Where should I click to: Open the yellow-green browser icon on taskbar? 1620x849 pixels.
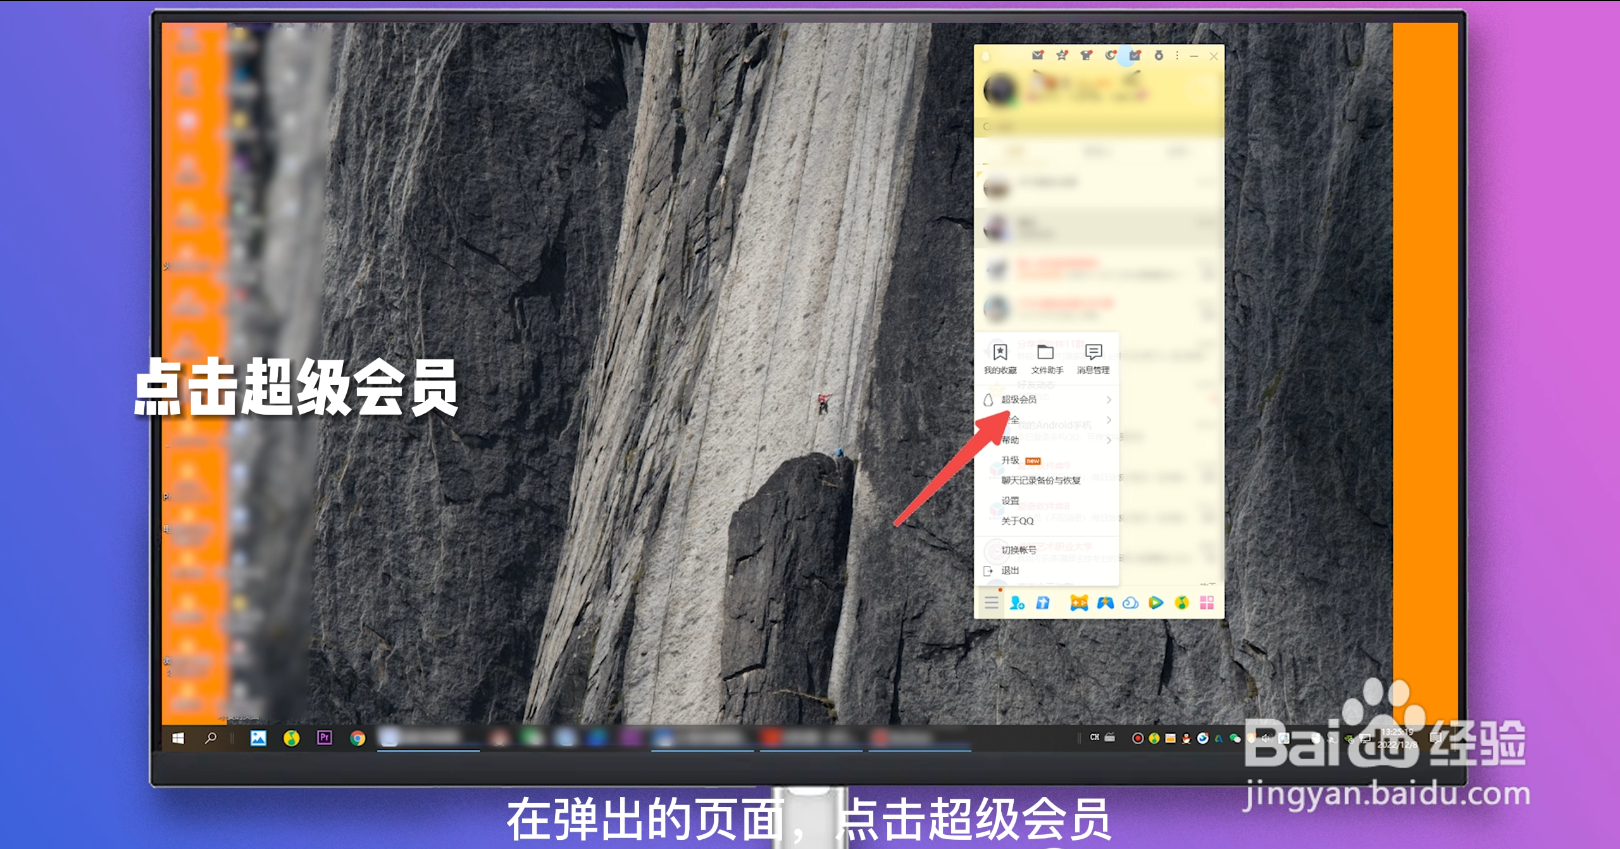click(291, 738)
